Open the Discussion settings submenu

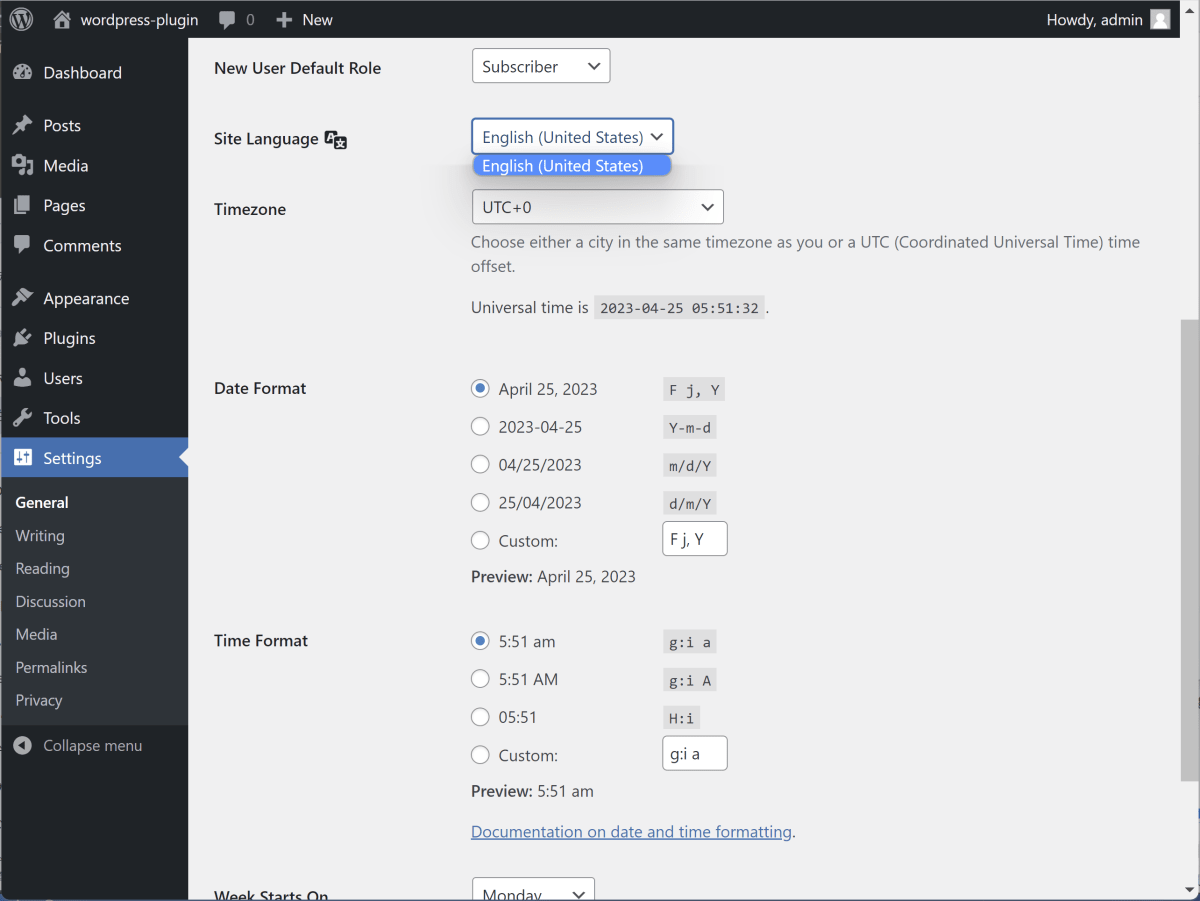click(x=51, y=602)
